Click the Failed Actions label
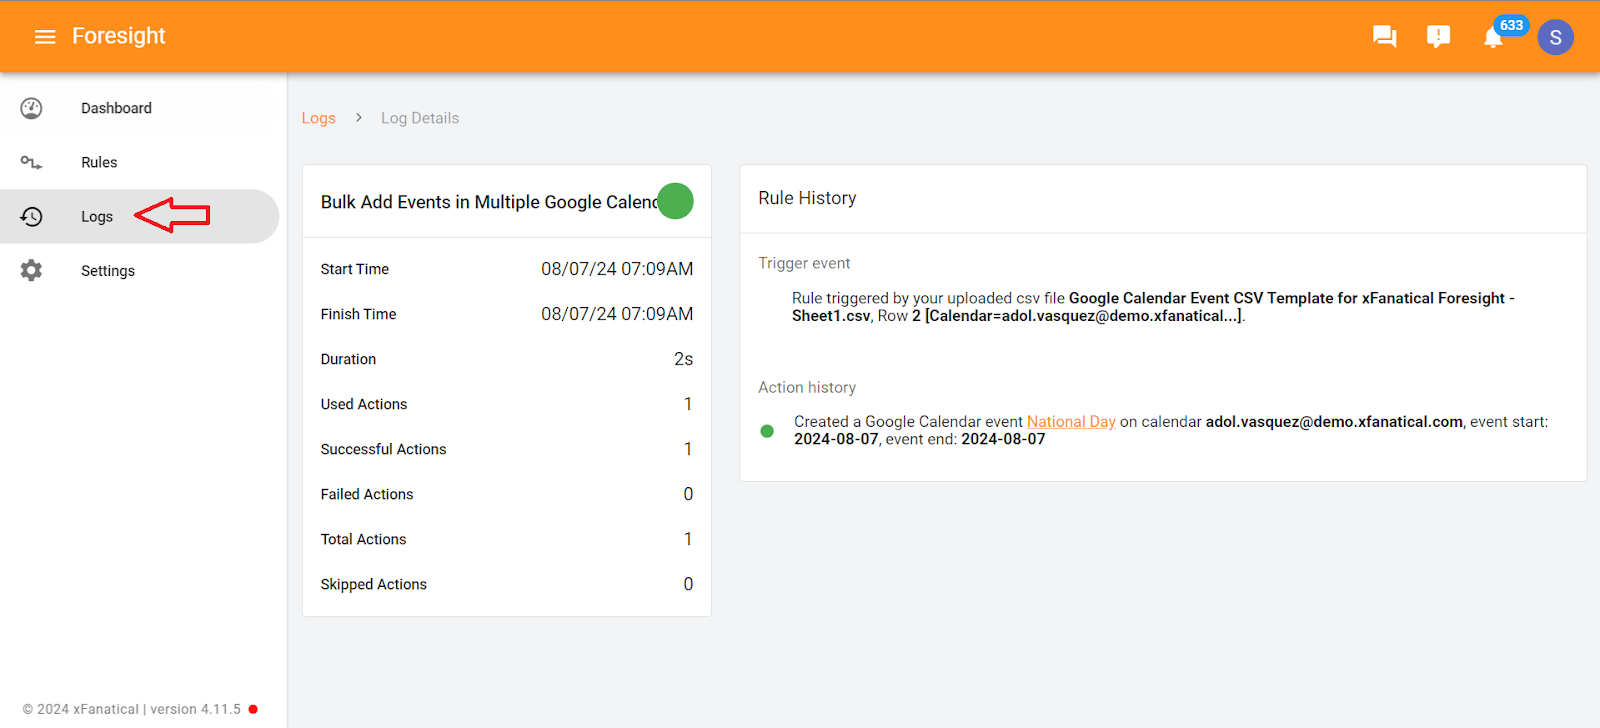Image resolution: width=1600 pixels, height=728 pixels. coord(367,494)
